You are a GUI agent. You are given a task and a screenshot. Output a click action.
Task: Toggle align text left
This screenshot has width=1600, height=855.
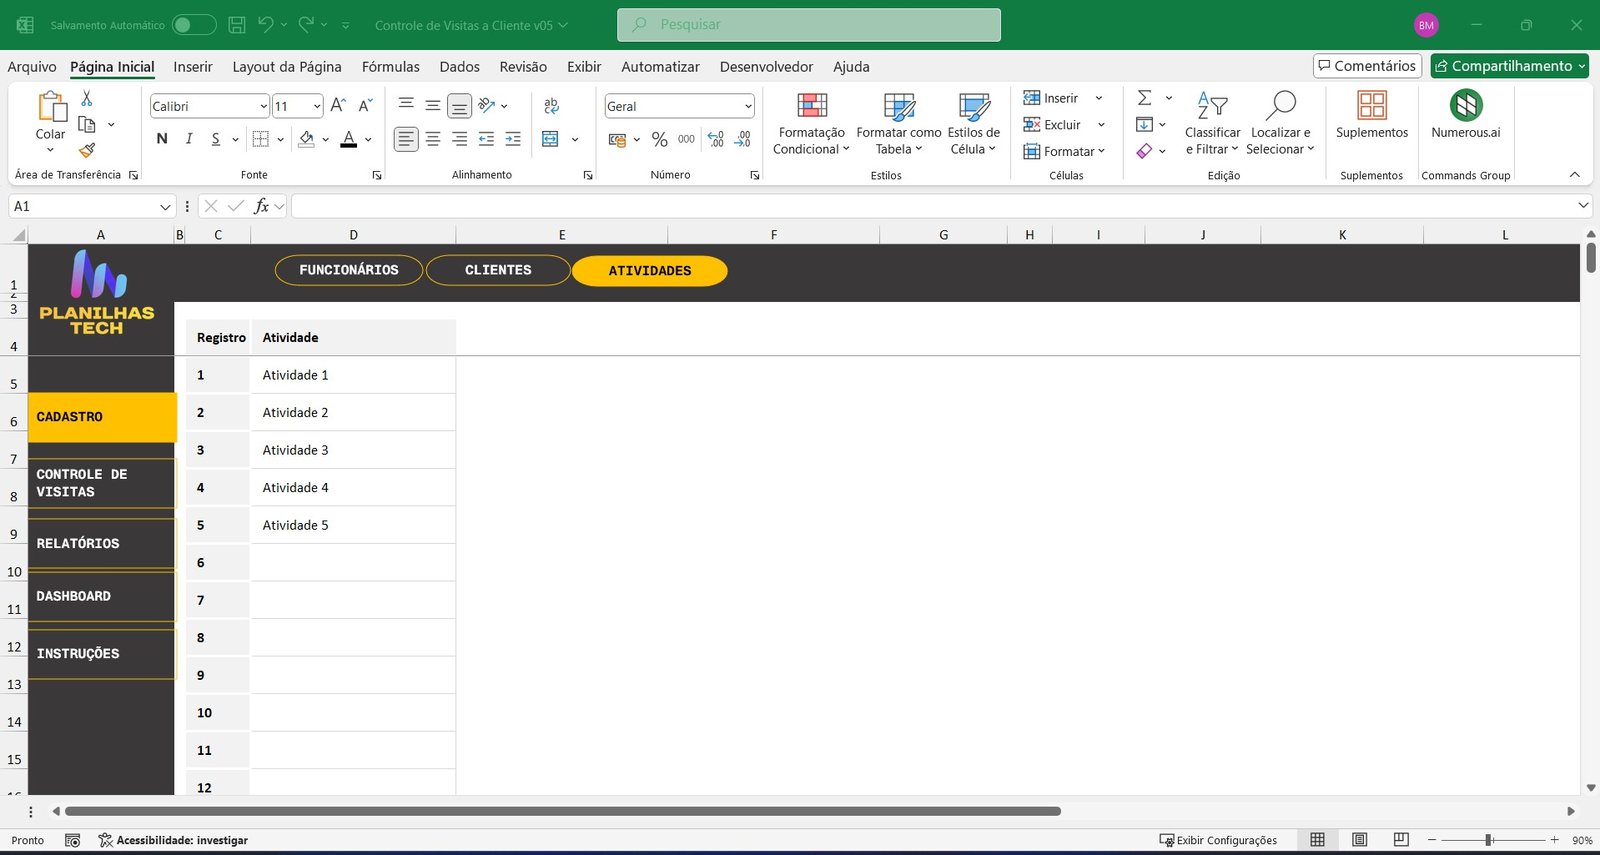[406, 140]
